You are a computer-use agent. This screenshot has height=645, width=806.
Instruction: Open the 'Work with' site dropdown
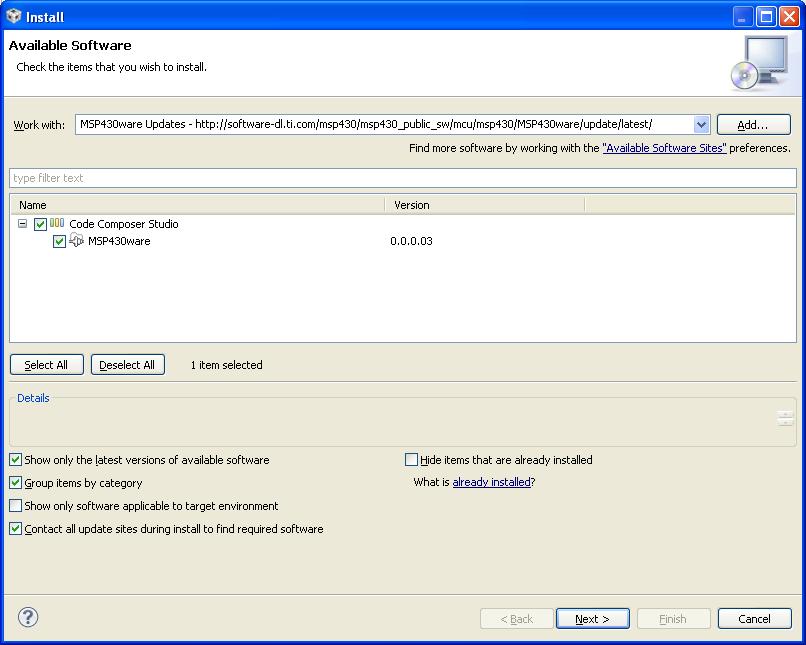pos(700,124)
